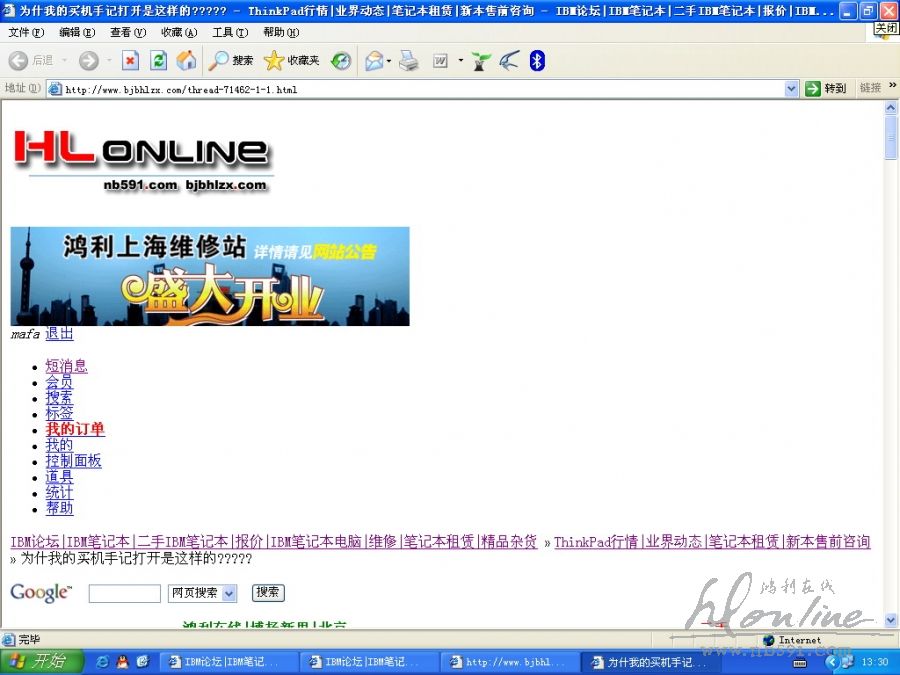
Task: Open the 查看 (View) menu
Action: tap(125, 32)
